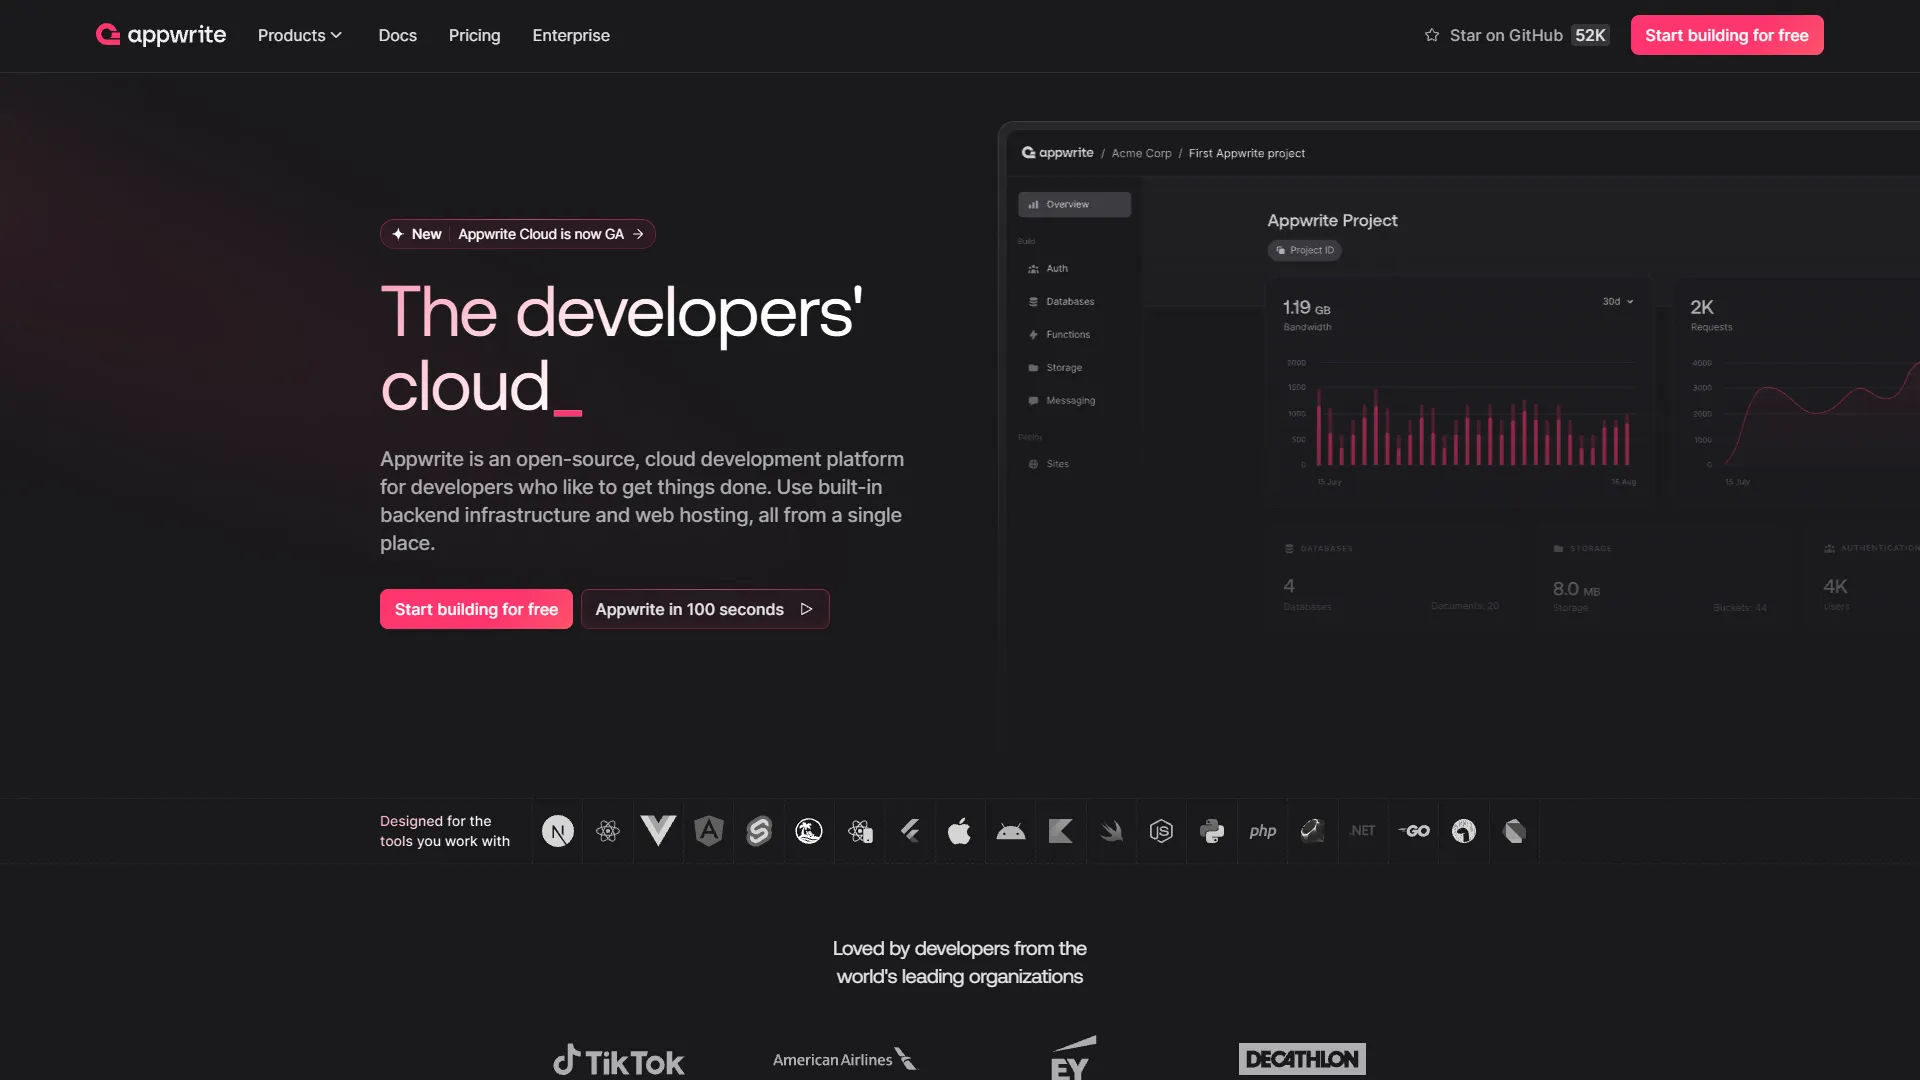Click the Flutter logo icon

(x=910, y=831)
